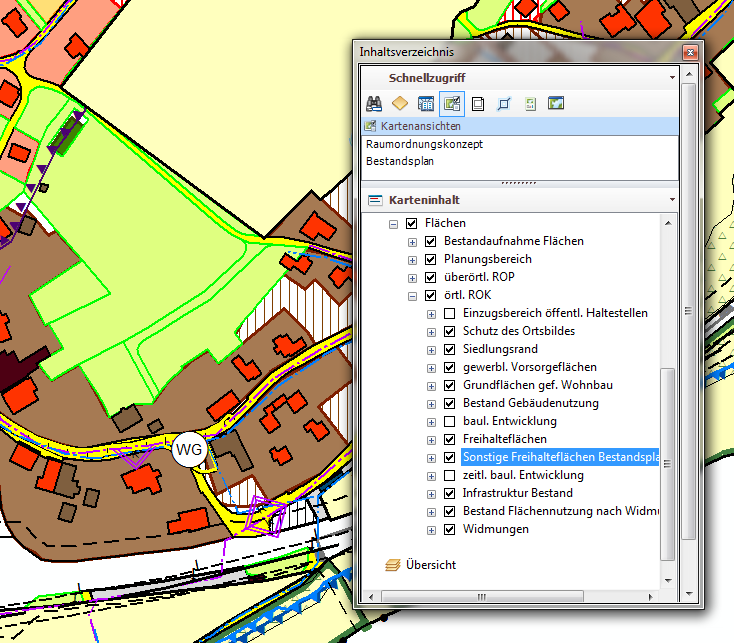This screenshot has height=643, width=734.
Task: Click the page layout icon in Schnellzugriff
Action: pyautogui.click(x=478, y=103)
